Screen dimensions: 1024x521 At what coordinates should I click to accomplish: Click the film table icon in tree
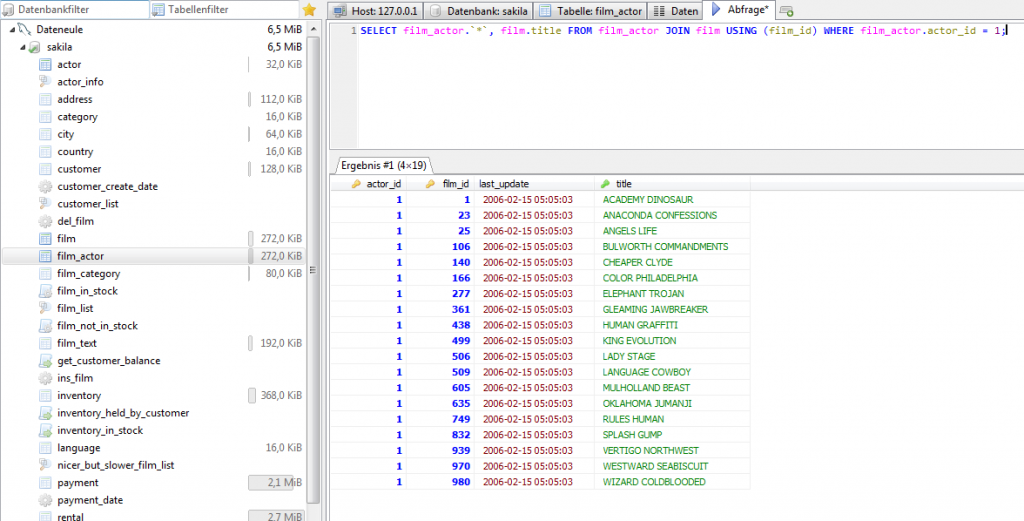click(44, 239)
